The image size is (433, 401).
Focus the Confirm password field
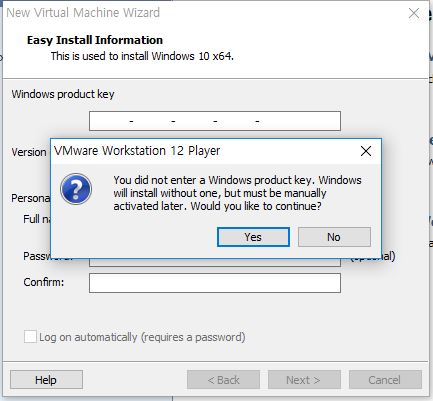(x=215, y=283)
